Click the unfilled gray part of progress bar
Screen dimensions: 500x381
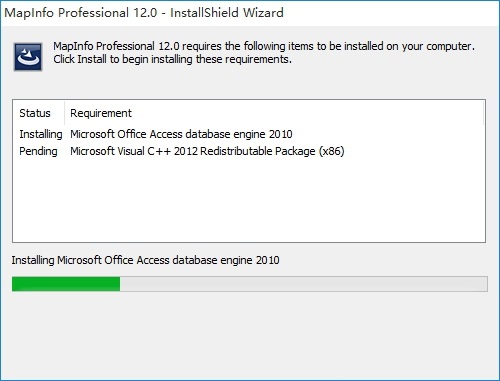[x=303, y=284]
